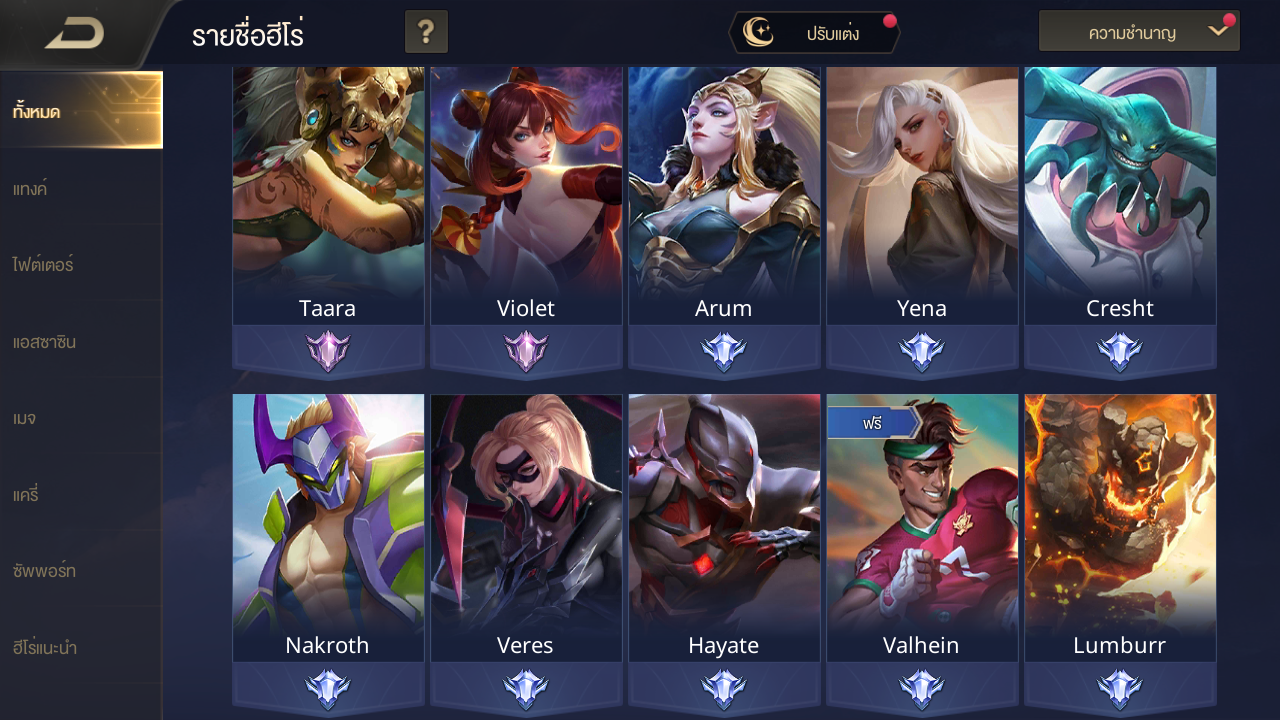The height and width of the screenshot is (720, 1280).
Task: Click the ปรับแต่ง customize button
Action: pos(814,33)
